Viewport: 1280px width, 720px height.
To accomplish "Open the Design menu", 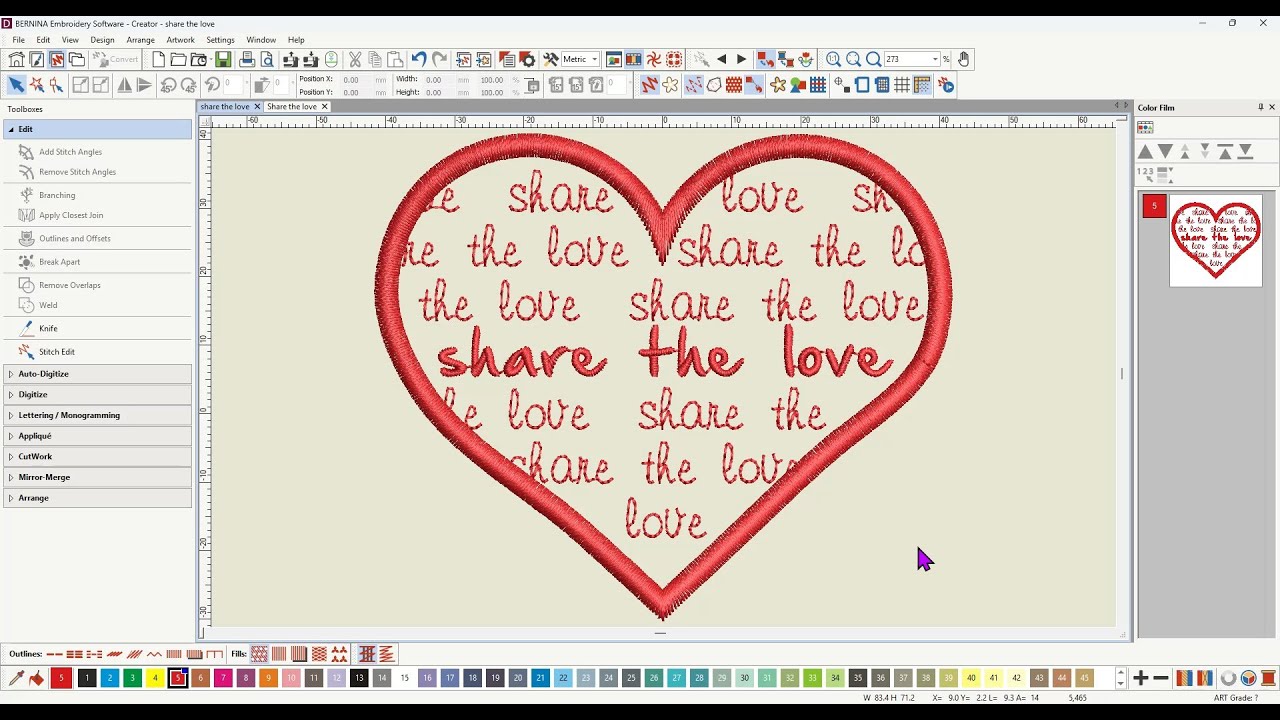I will point(102,40).
